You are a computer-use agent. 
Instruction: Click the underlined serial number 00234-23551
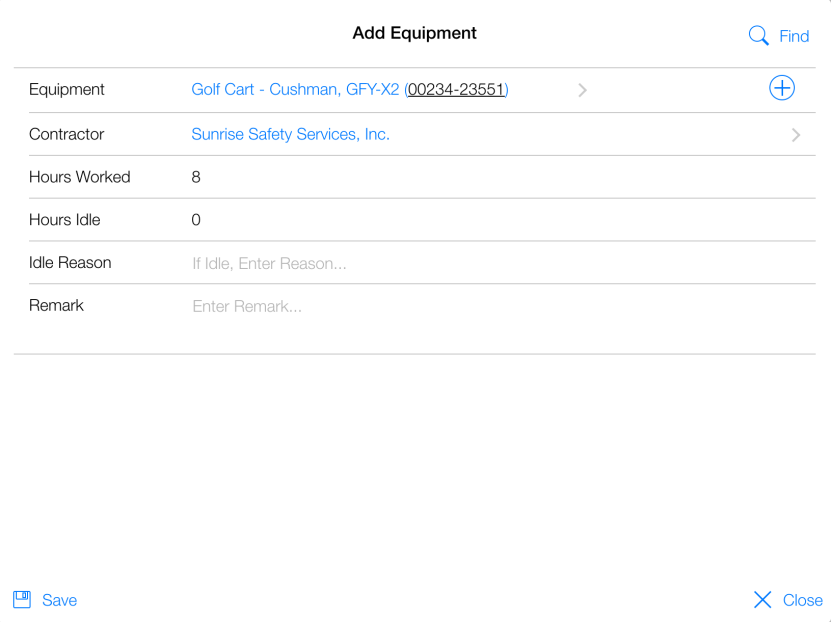tap(457, 90)
